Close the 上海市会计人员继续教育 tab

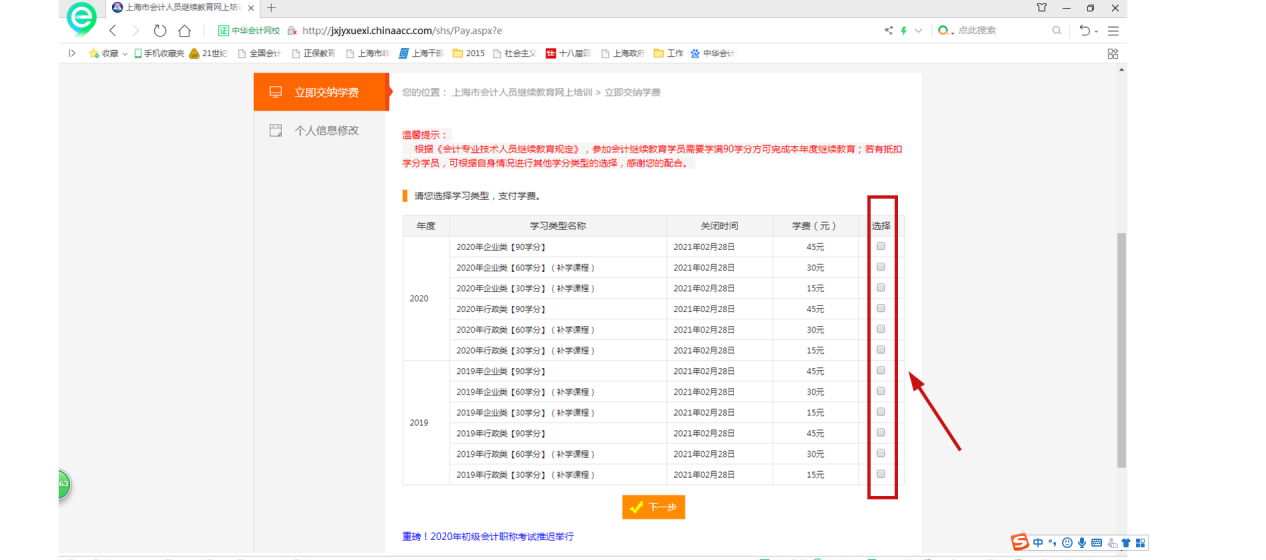pyautogui.click(x=250, y=8)
